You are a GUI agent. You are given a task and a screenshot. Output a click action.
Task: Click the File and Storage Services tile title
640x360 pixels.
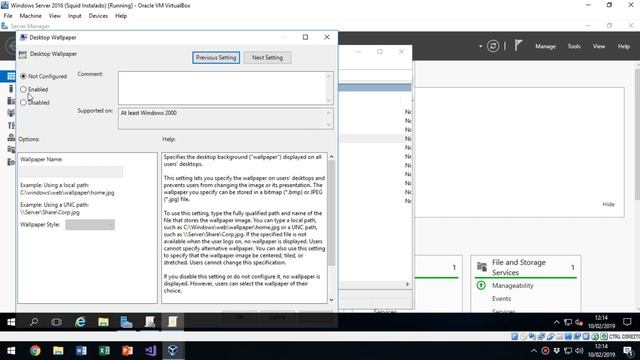pos(519,267)
